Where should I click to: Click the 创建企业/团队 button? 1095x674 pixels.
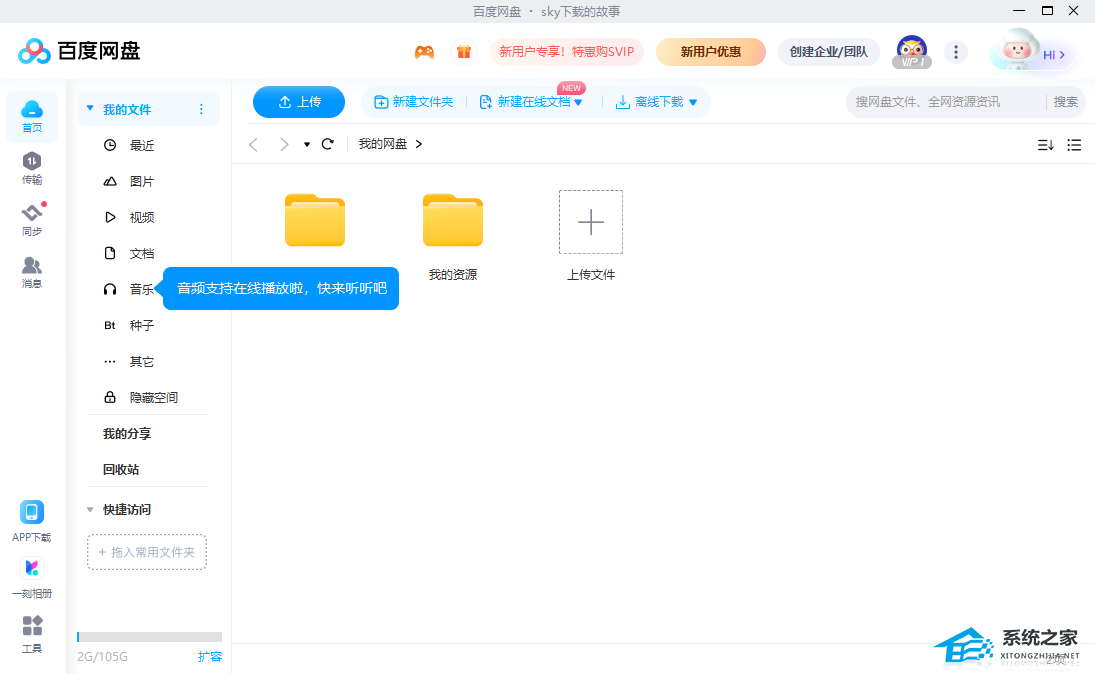click(828, 52)
